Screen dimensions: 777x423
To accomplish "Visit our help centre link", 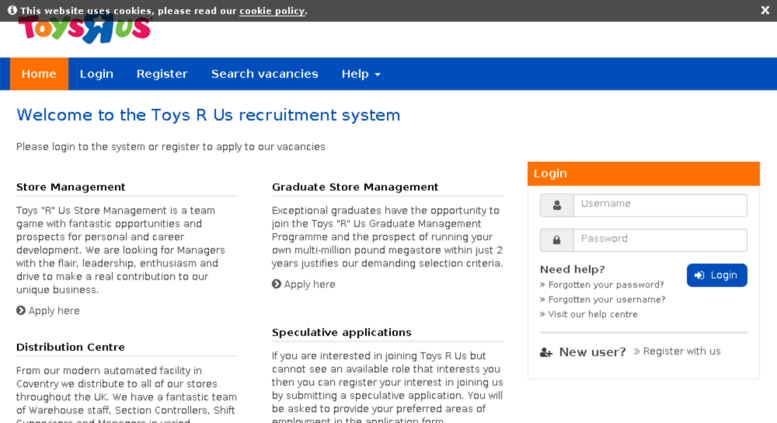I will 593,314.
